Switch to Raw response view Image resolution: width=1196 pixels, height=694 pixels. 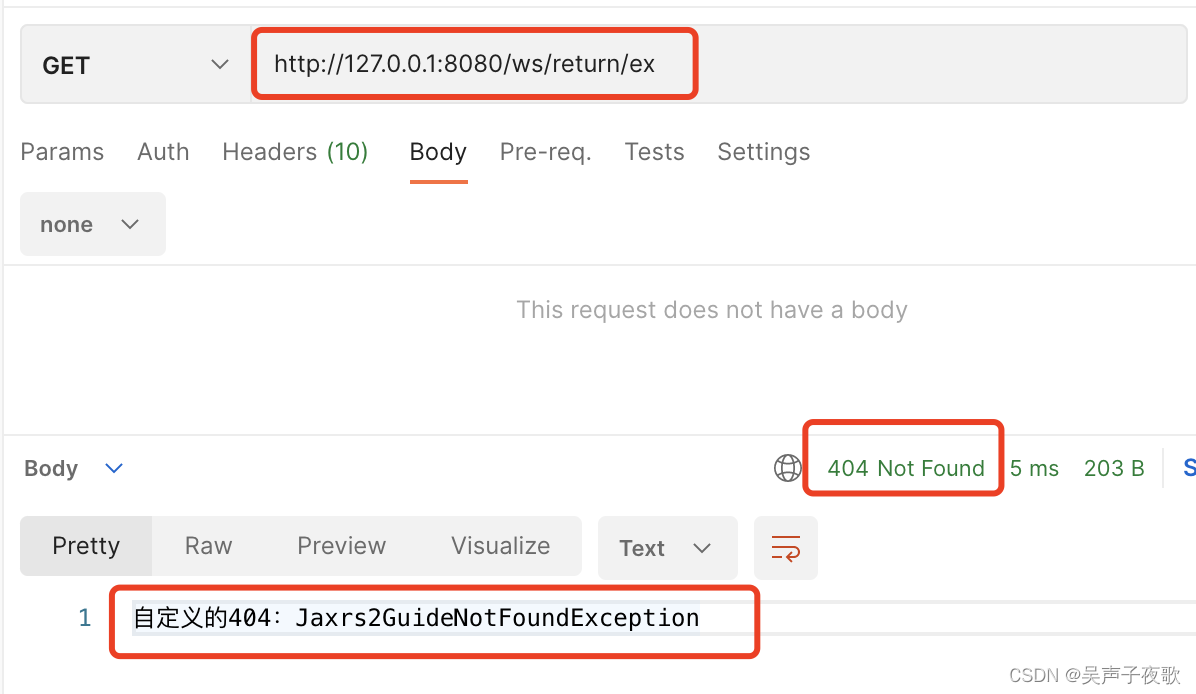[208, 546]
